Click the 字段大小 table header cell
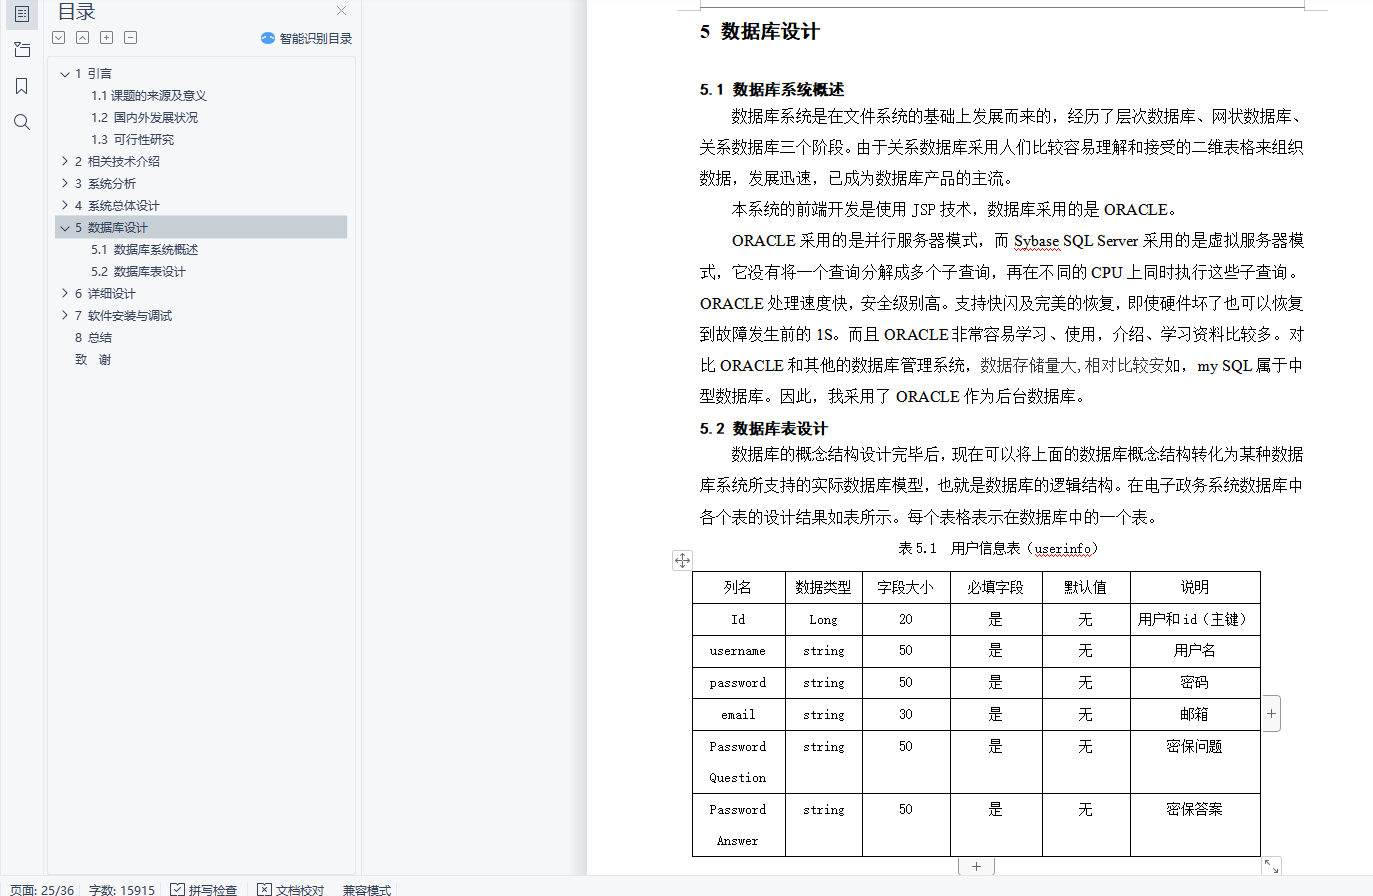This screenshot has width=1373, height=896. point(906,588)
